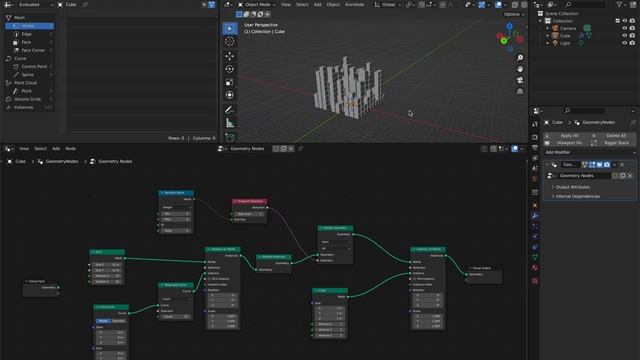Select the Select Box tool in viewport

pyautogui.click(x=230, y=29)
